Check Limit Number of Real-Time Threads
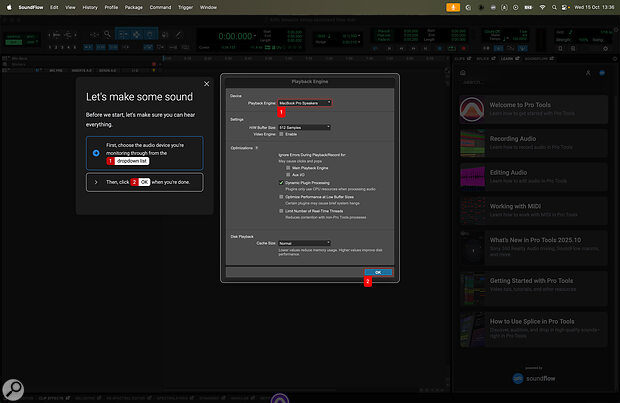Viewport: 620px width, 403px height. tap(281, 211)
